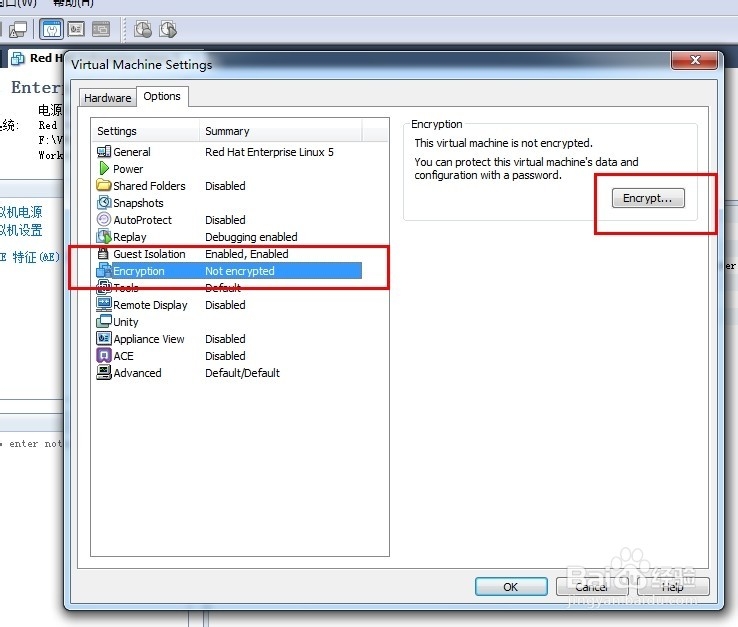738x627 pixels.
Task: Select the Shared Folders label
Action: (149, 186)
